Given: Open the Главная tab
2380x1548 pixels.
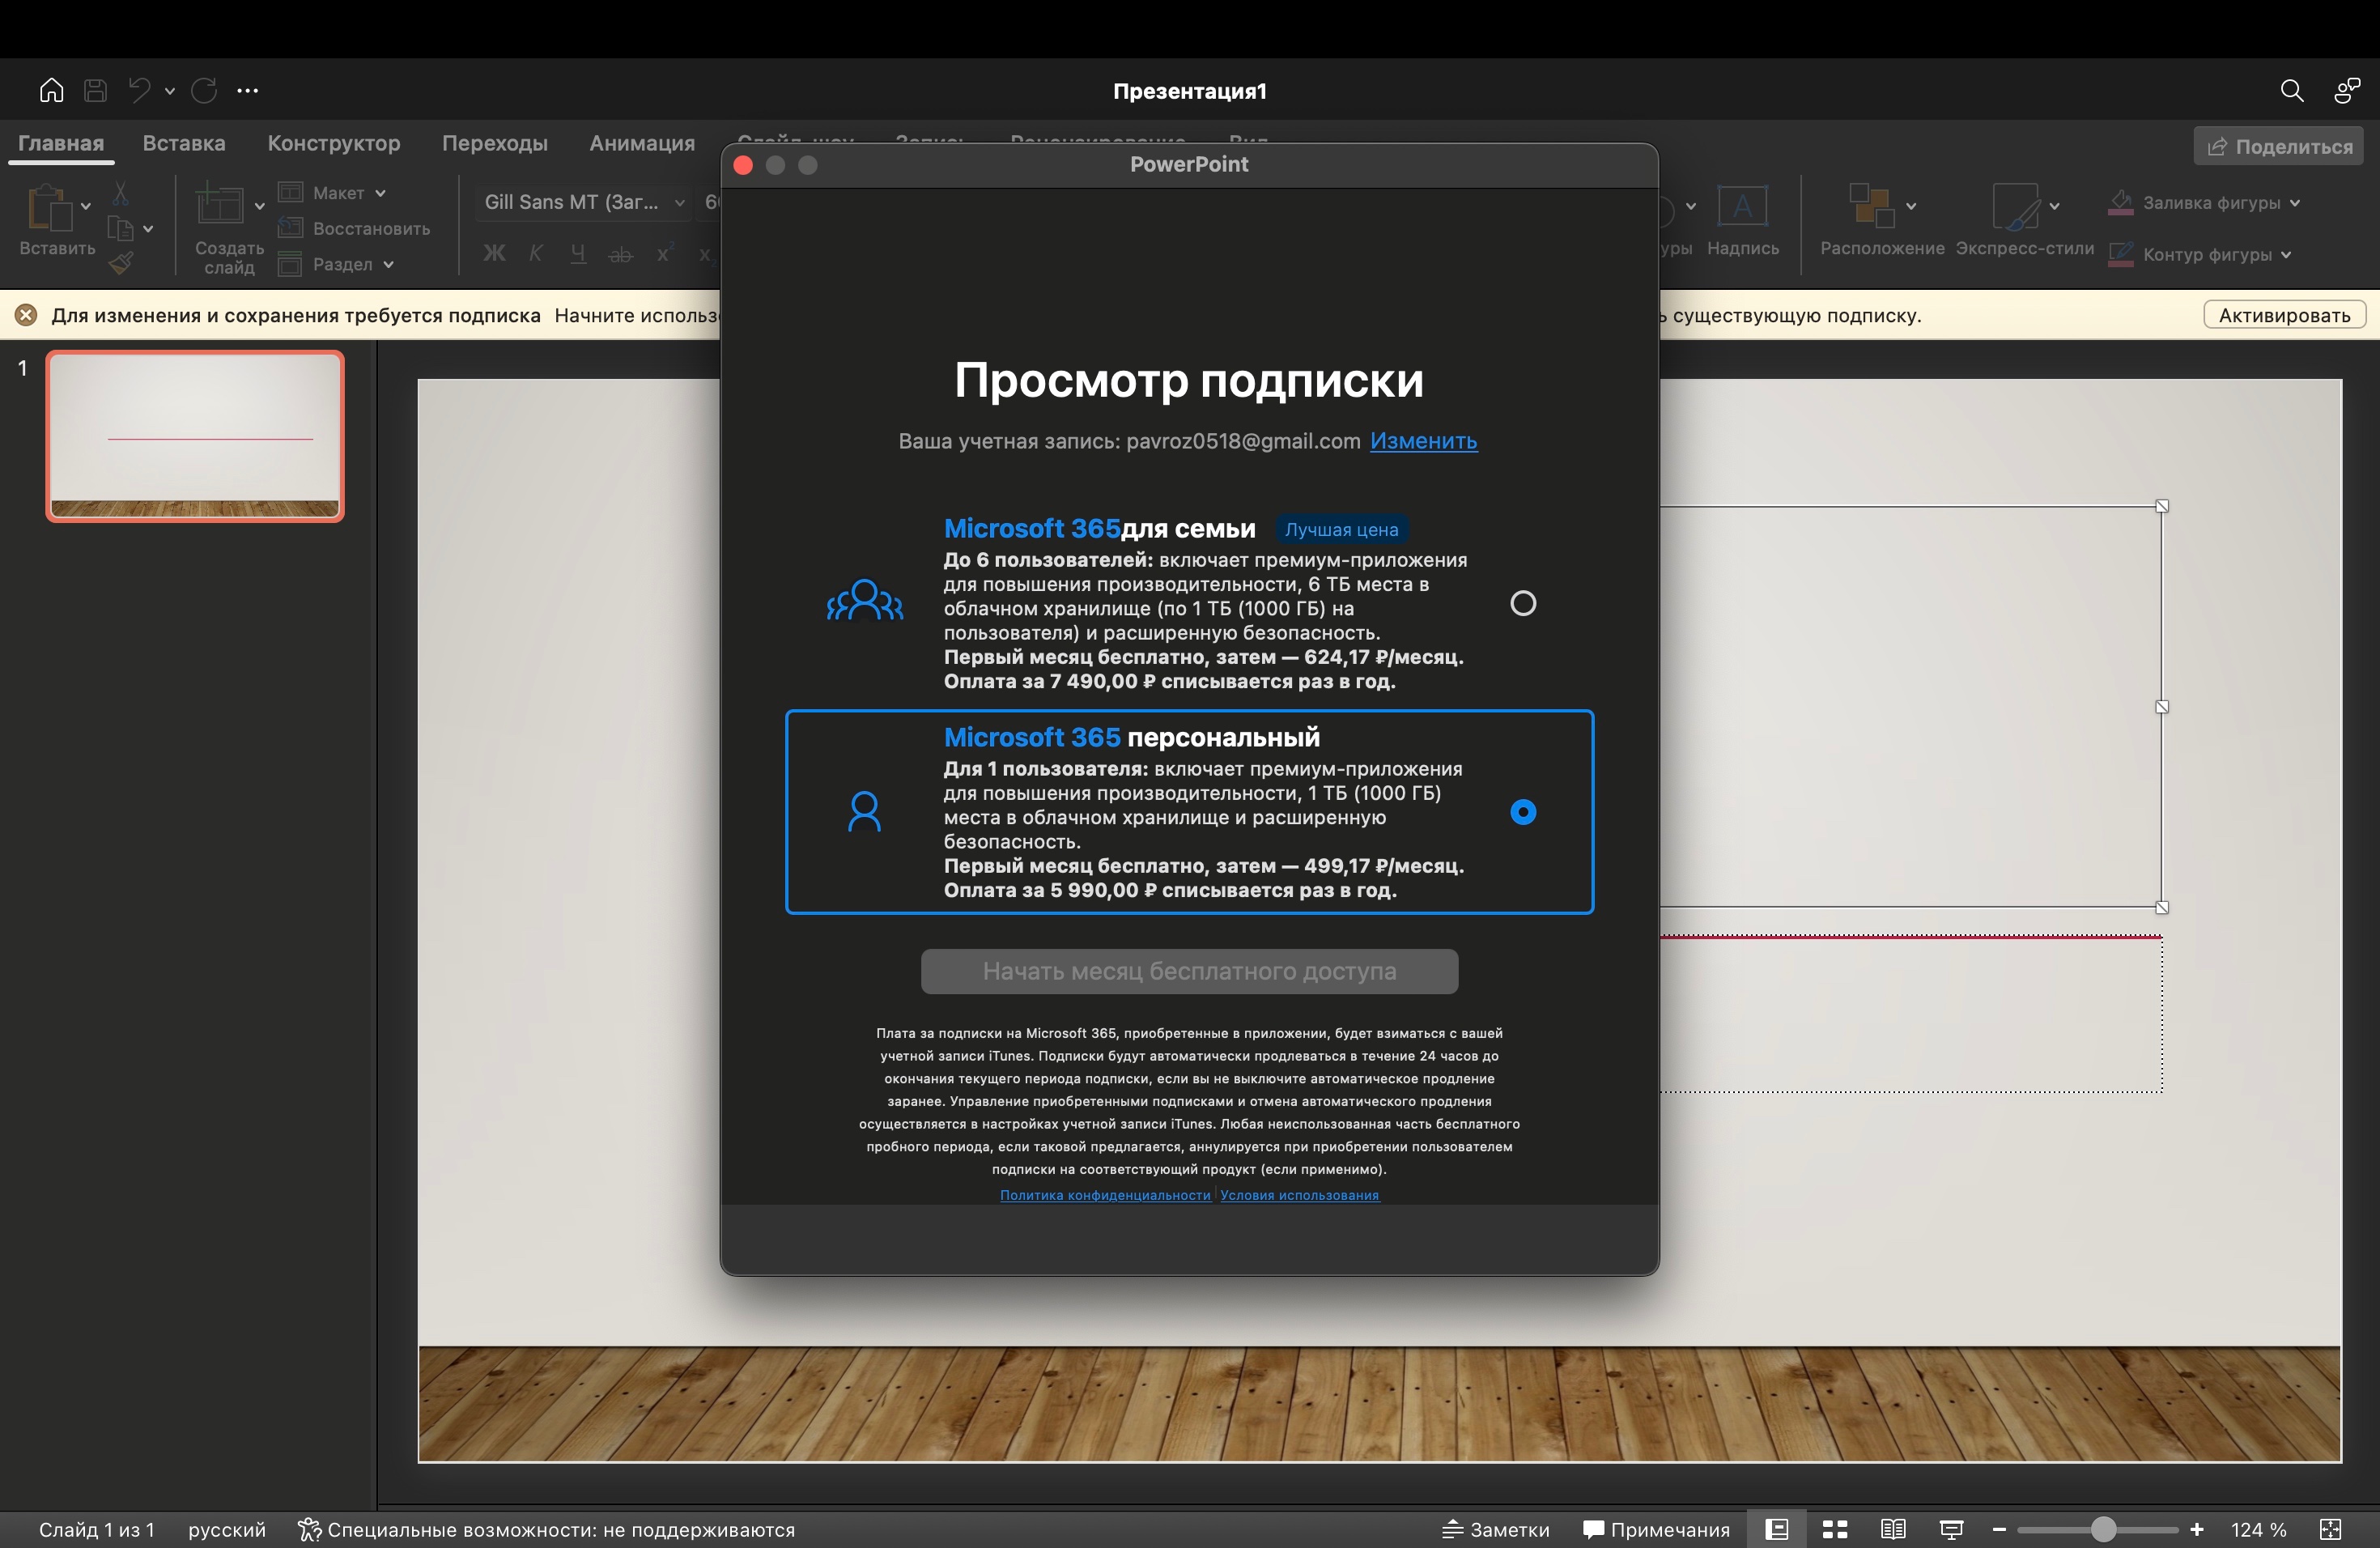Looking at the screenshot, I should click(61, 143).
